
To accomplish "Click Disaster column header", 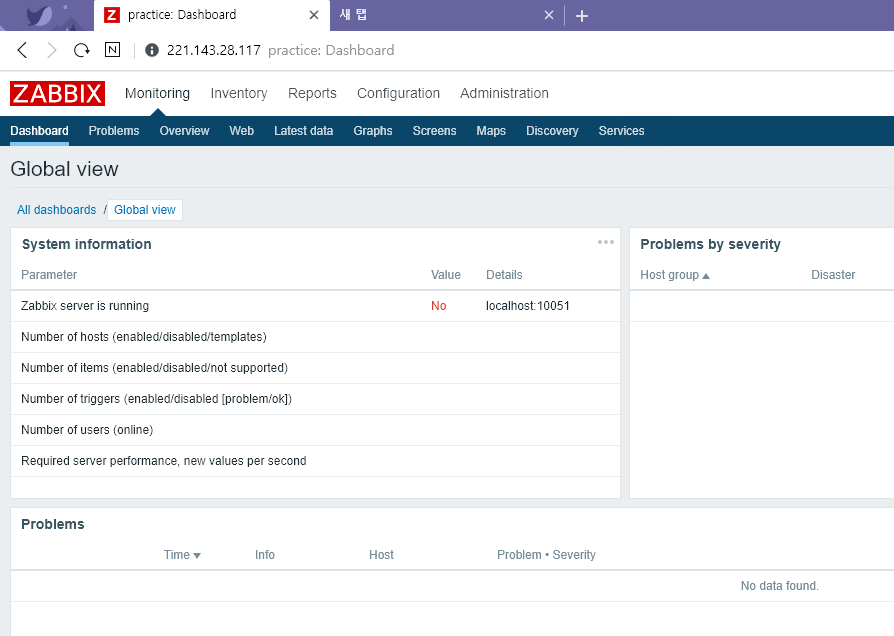I will click(833, 275).
